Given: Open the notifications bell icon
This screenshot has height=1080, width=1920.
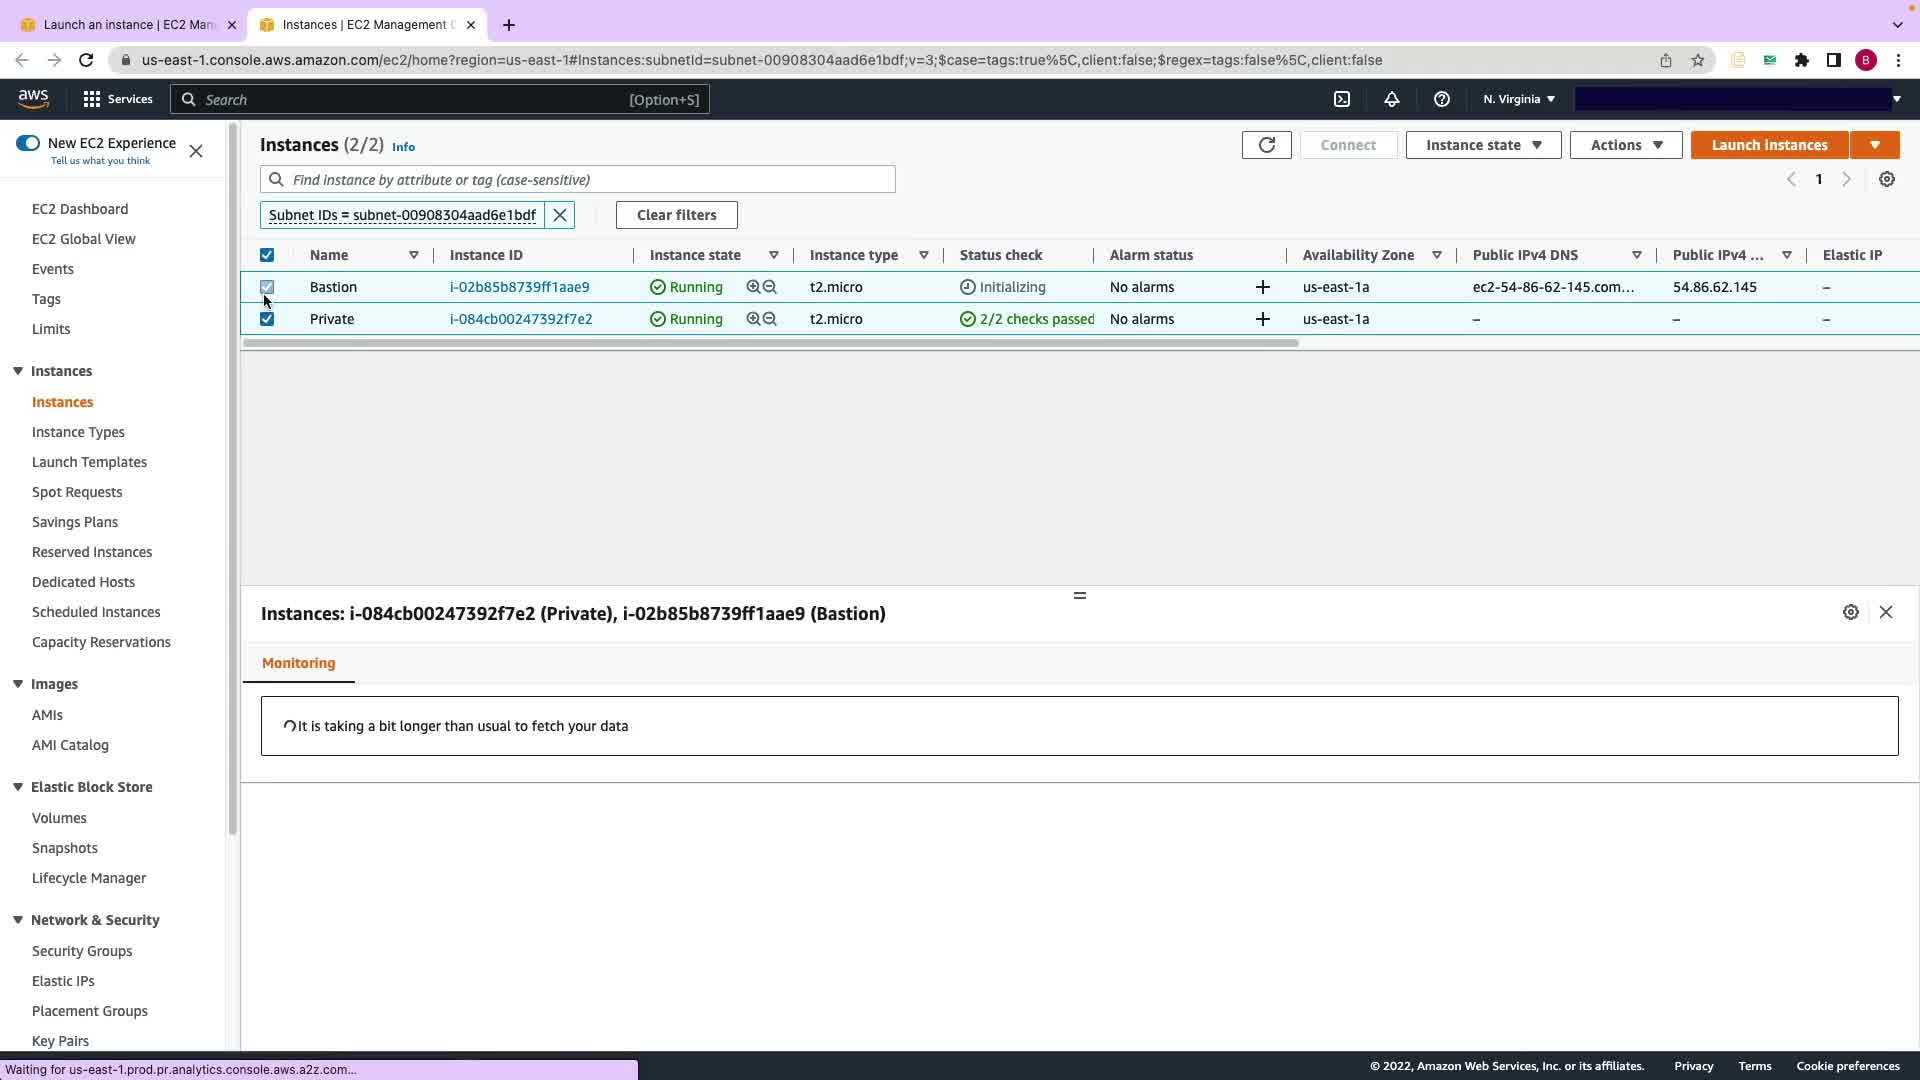Looking at the screenshot, I should point(1391,99).
